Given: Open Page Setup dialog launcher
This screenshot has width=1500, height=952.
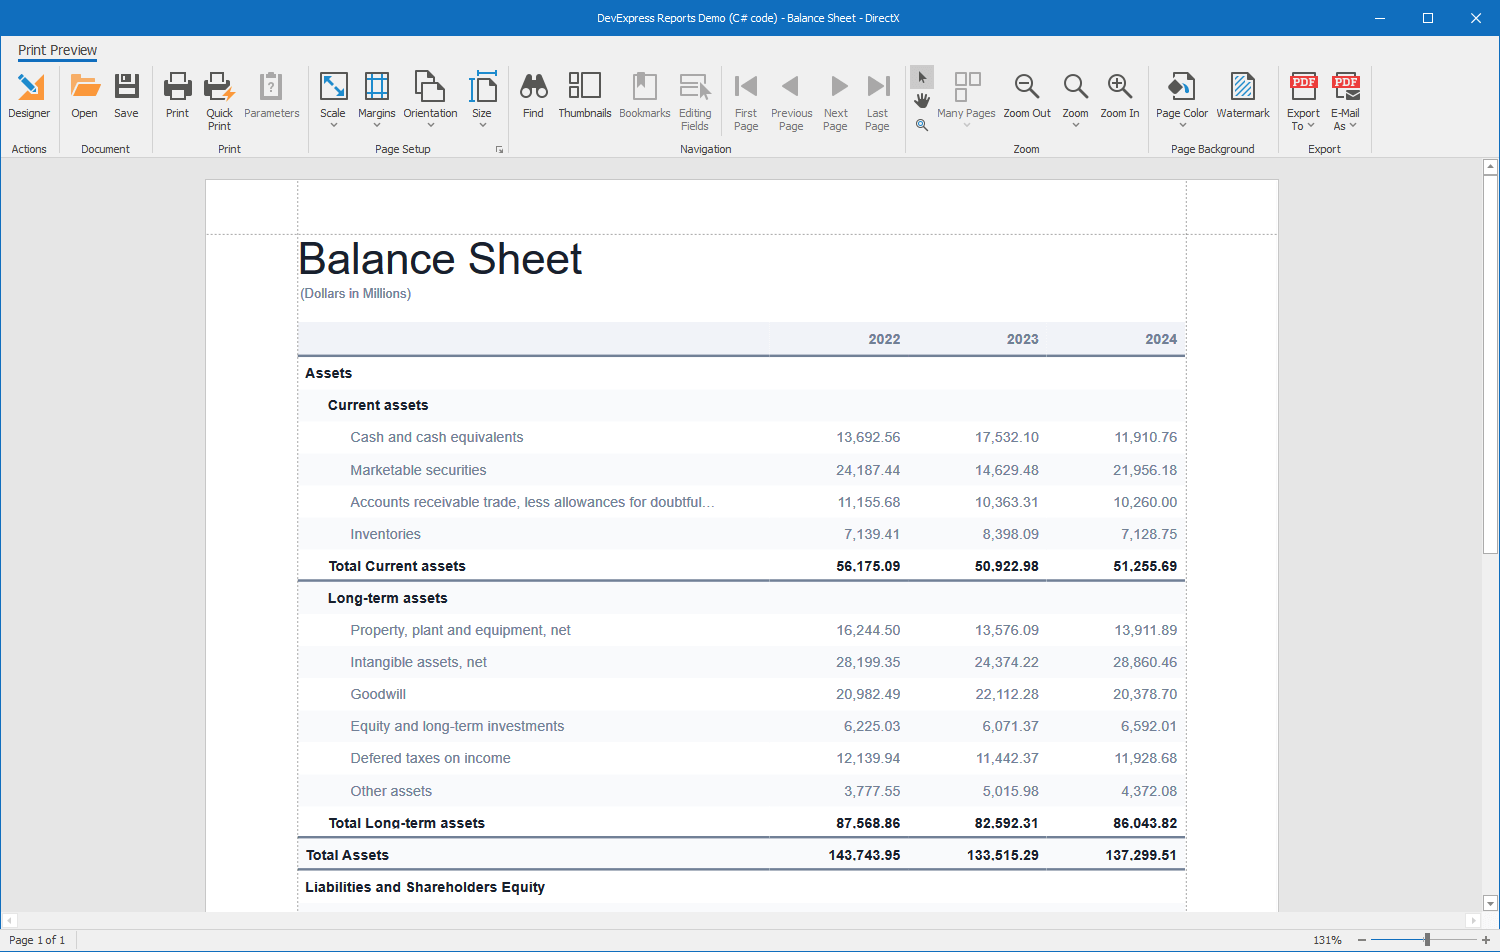Looking at the screenshot, I should coord(499,149).
